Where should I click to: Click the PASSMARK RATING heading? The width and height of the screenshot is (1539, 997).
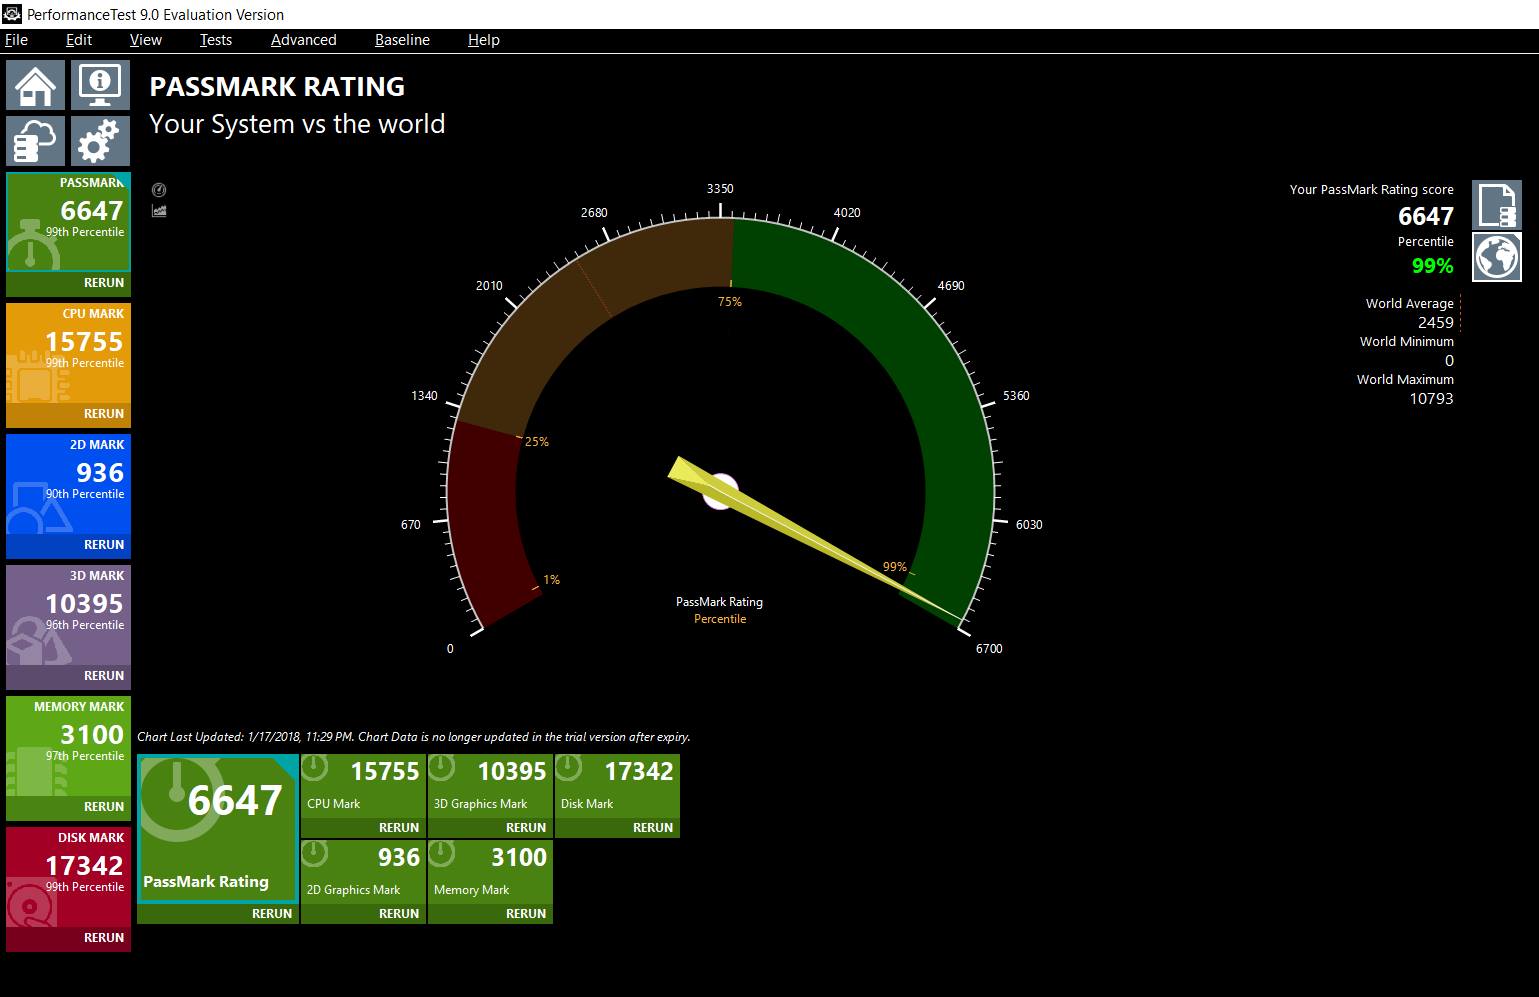point(277,87)
